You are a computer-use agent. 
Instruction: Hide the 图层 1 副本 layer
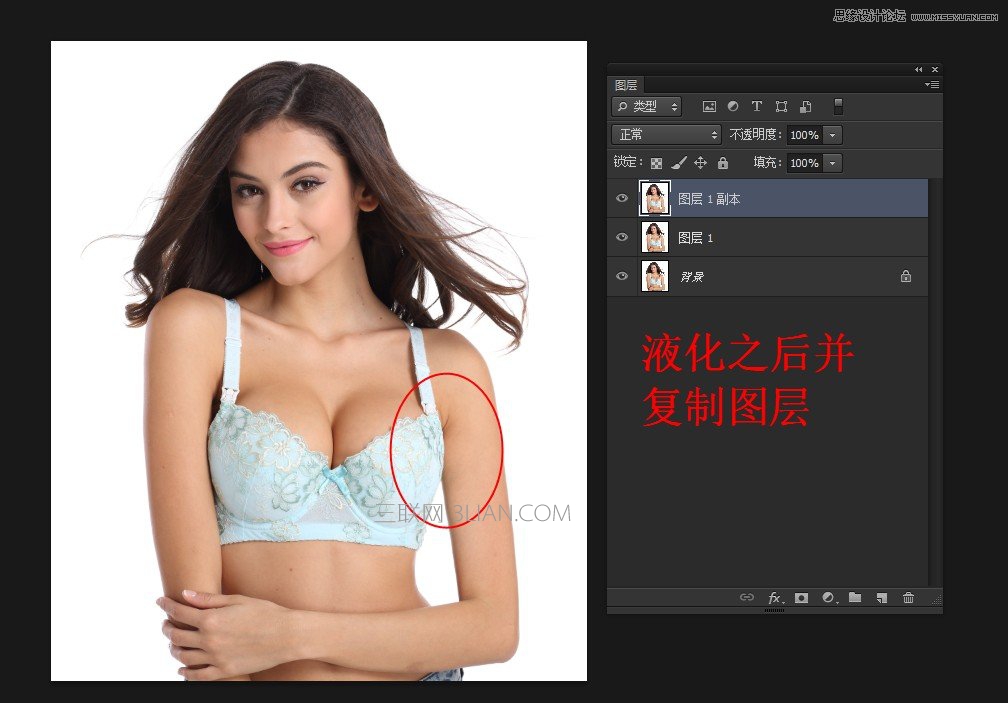(622, 198)
